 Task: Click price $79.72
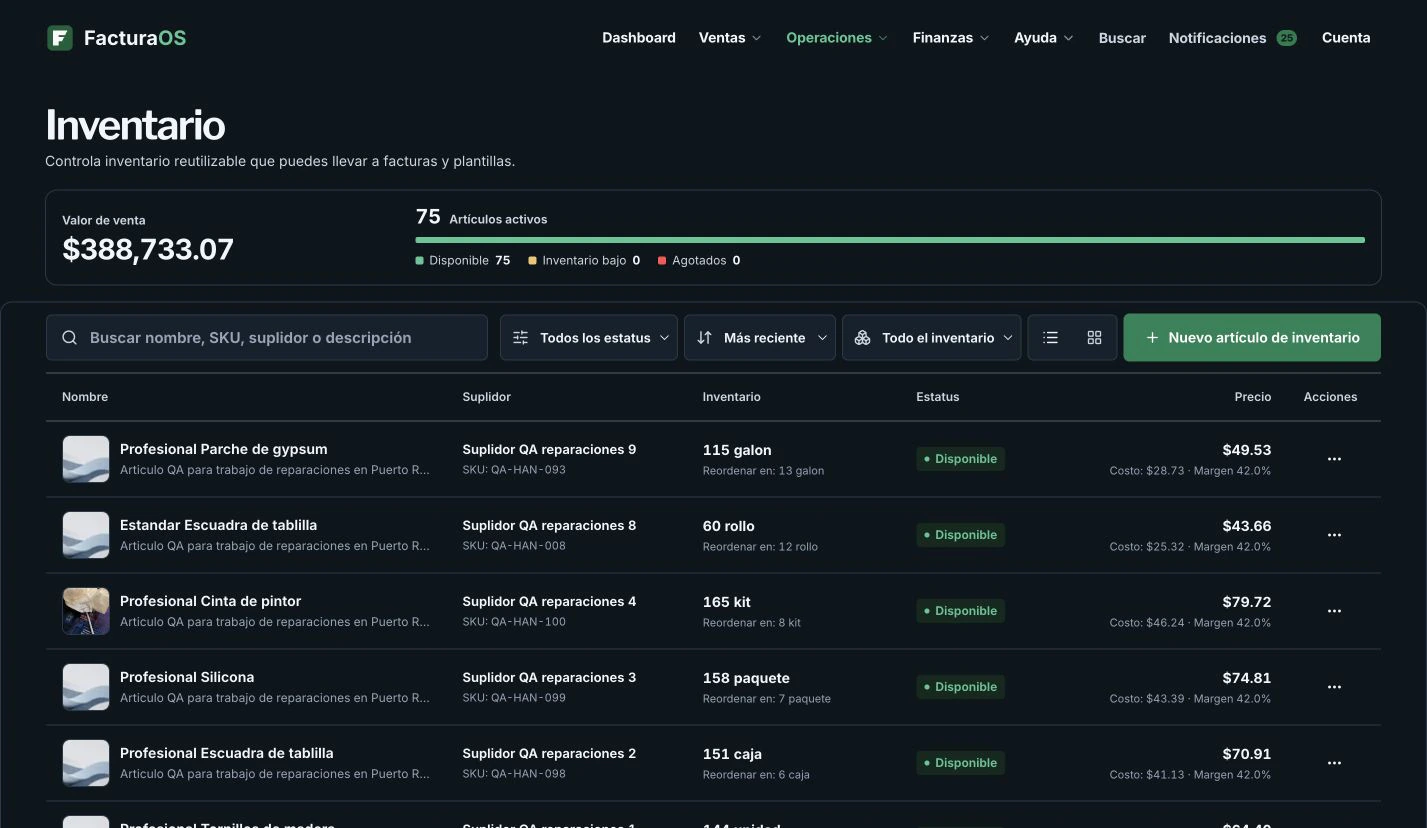coord(1247,602)
